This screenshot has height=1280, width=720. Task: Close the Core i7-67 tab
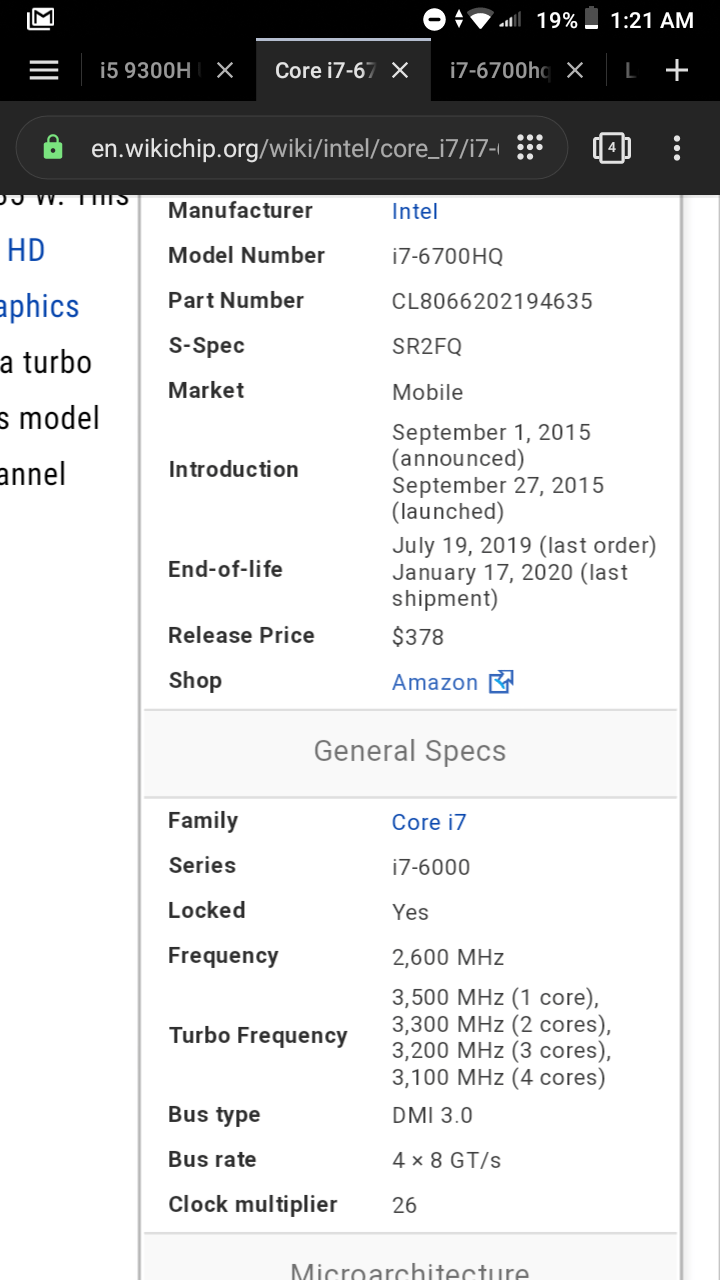pos(400,70)
